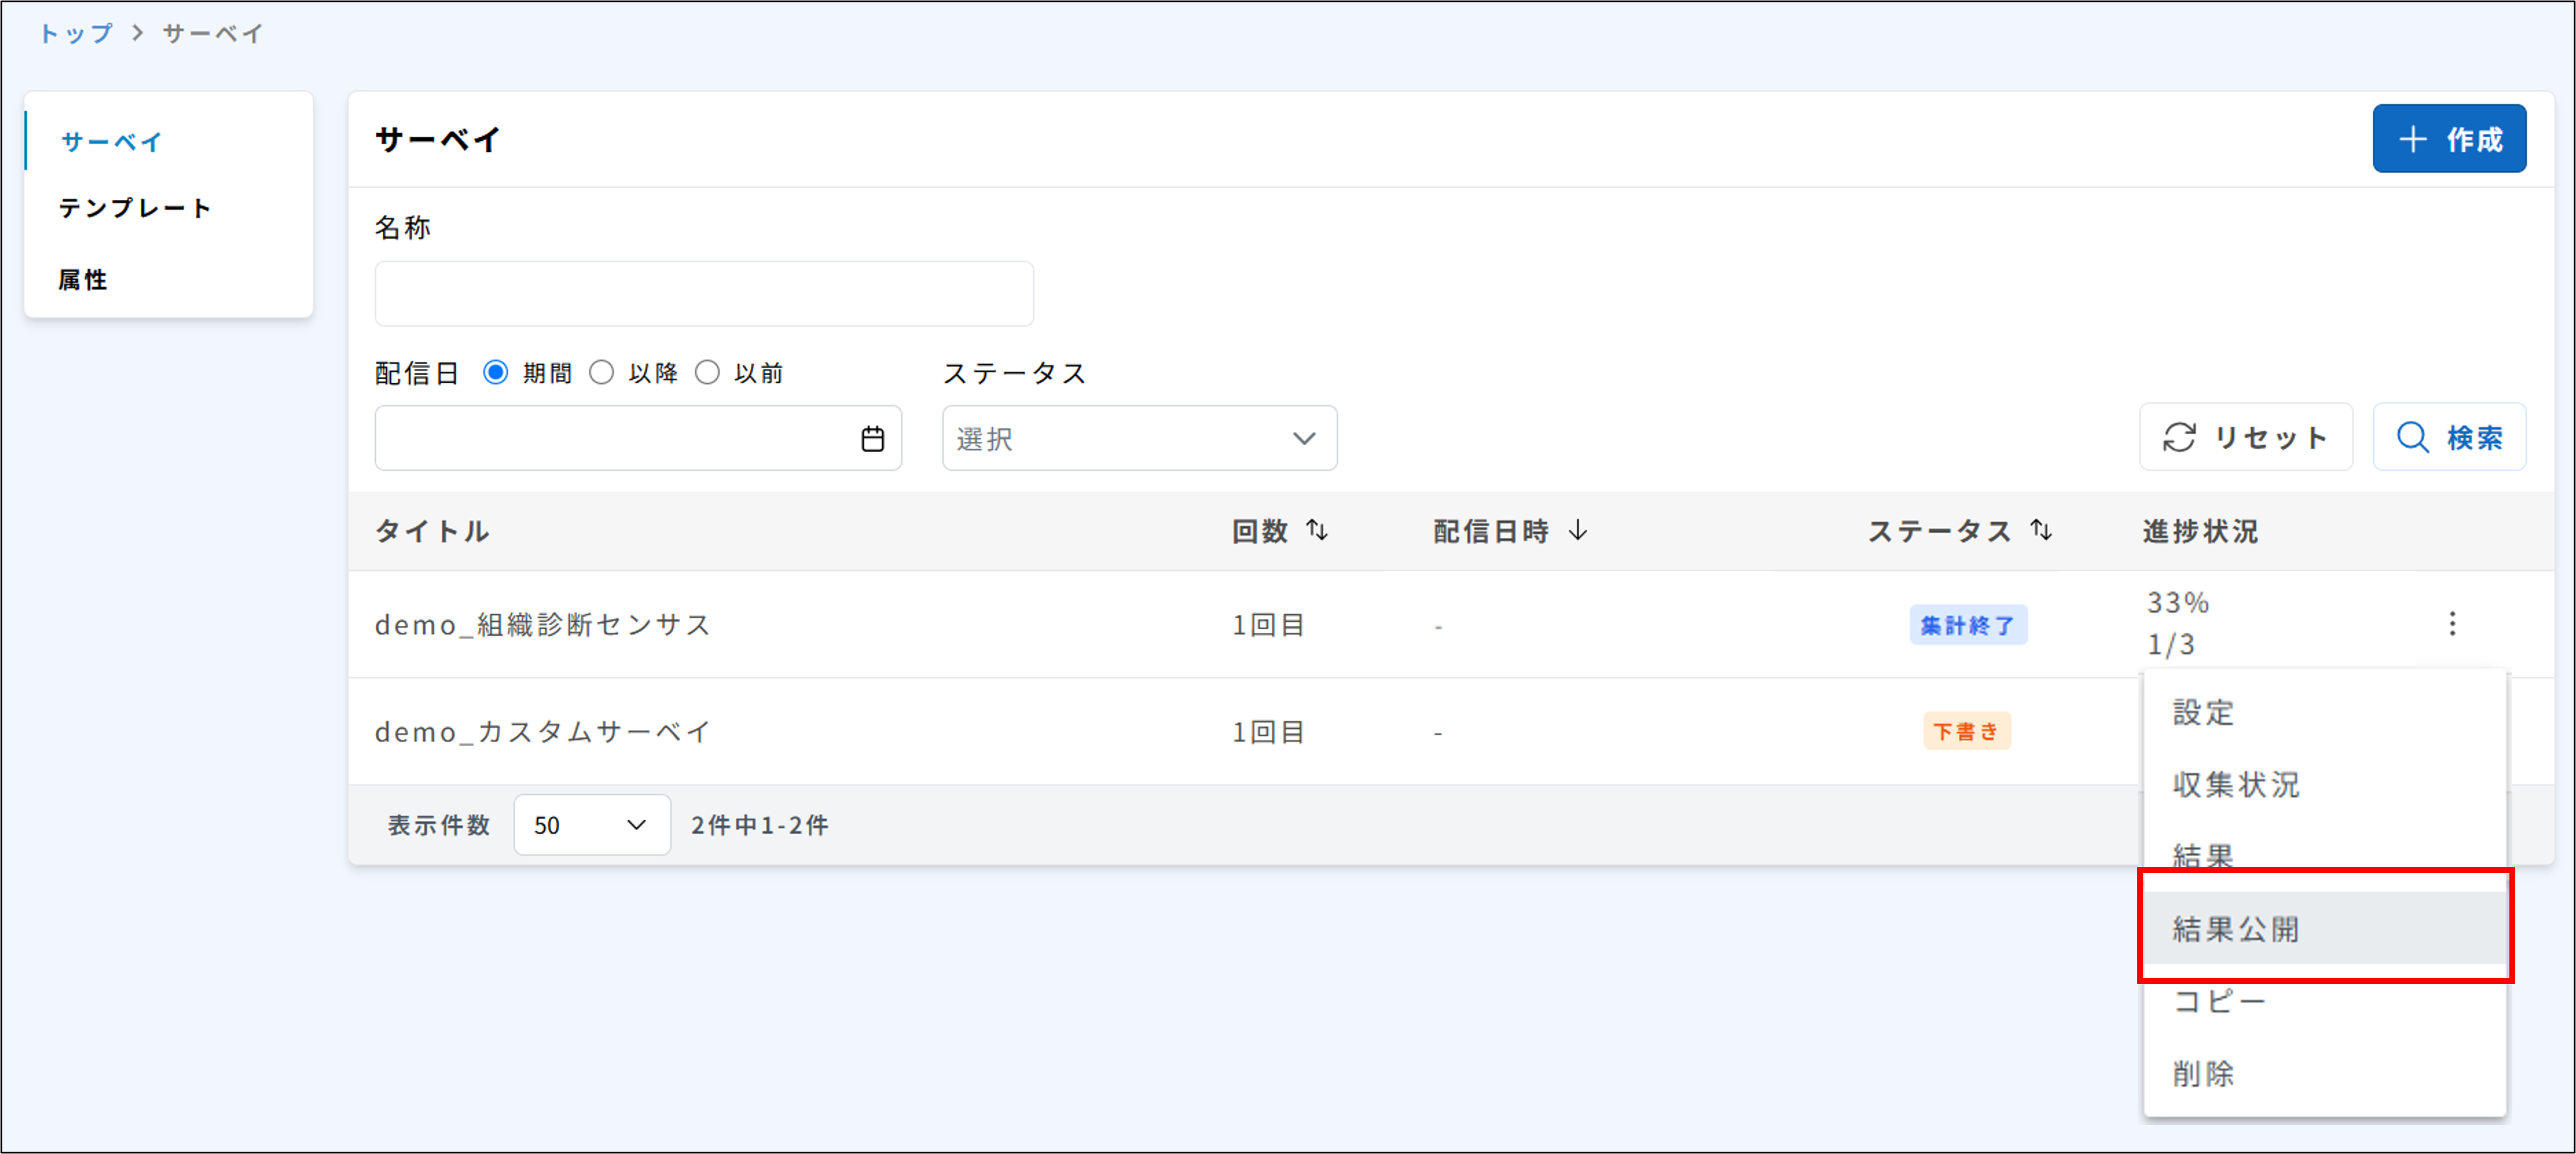Choose the 以前 radio option

coord(709,371)
